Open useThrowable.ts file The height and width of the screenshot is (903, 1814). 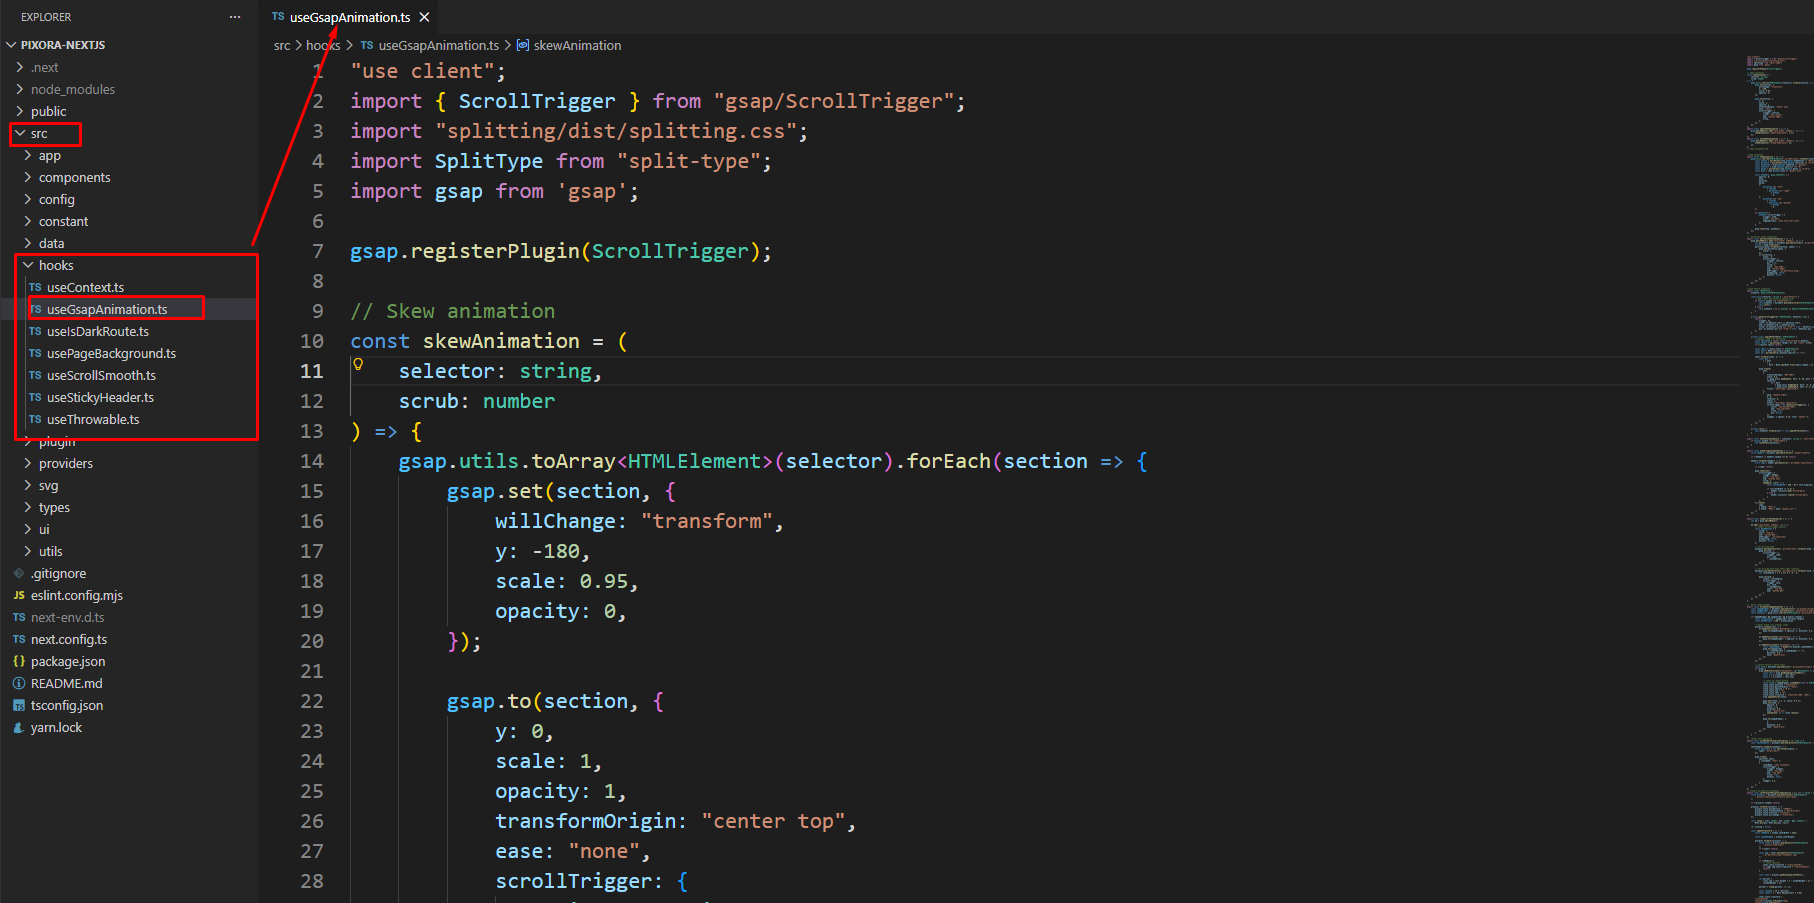tap(93, 419)
